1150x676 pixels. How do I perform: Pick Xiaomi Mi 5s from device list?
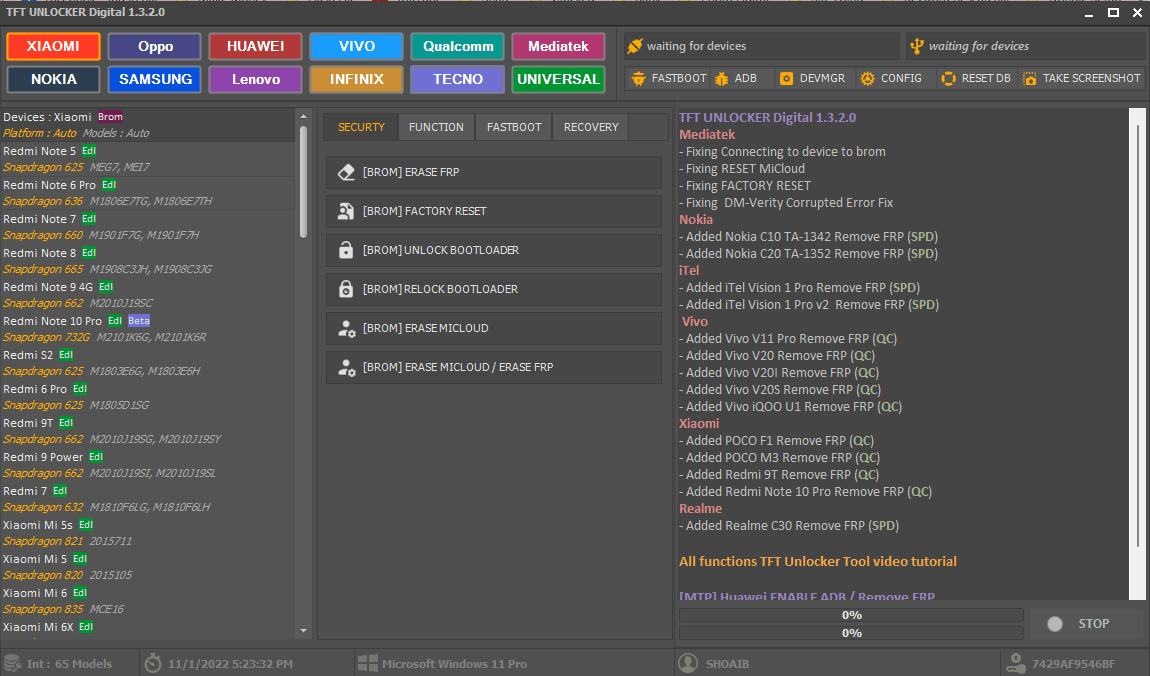37,525
